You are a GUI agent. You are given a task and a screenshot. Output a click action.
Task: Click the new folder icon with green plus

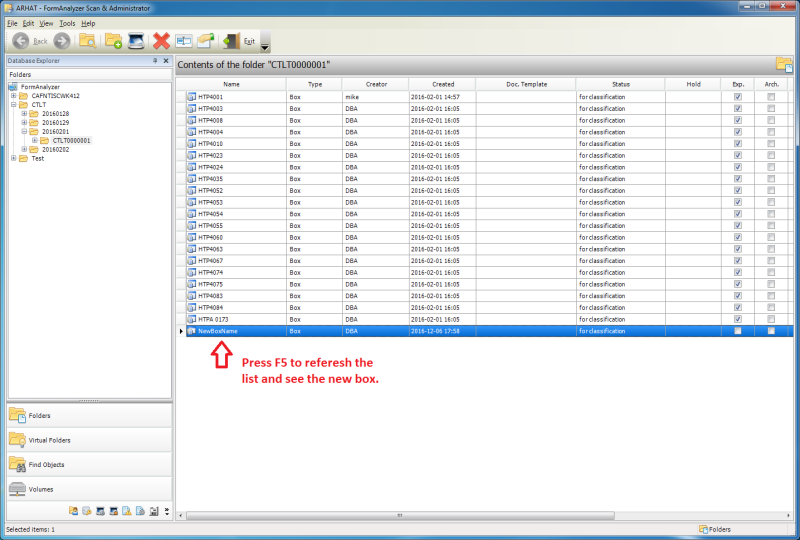pos(113,41)
